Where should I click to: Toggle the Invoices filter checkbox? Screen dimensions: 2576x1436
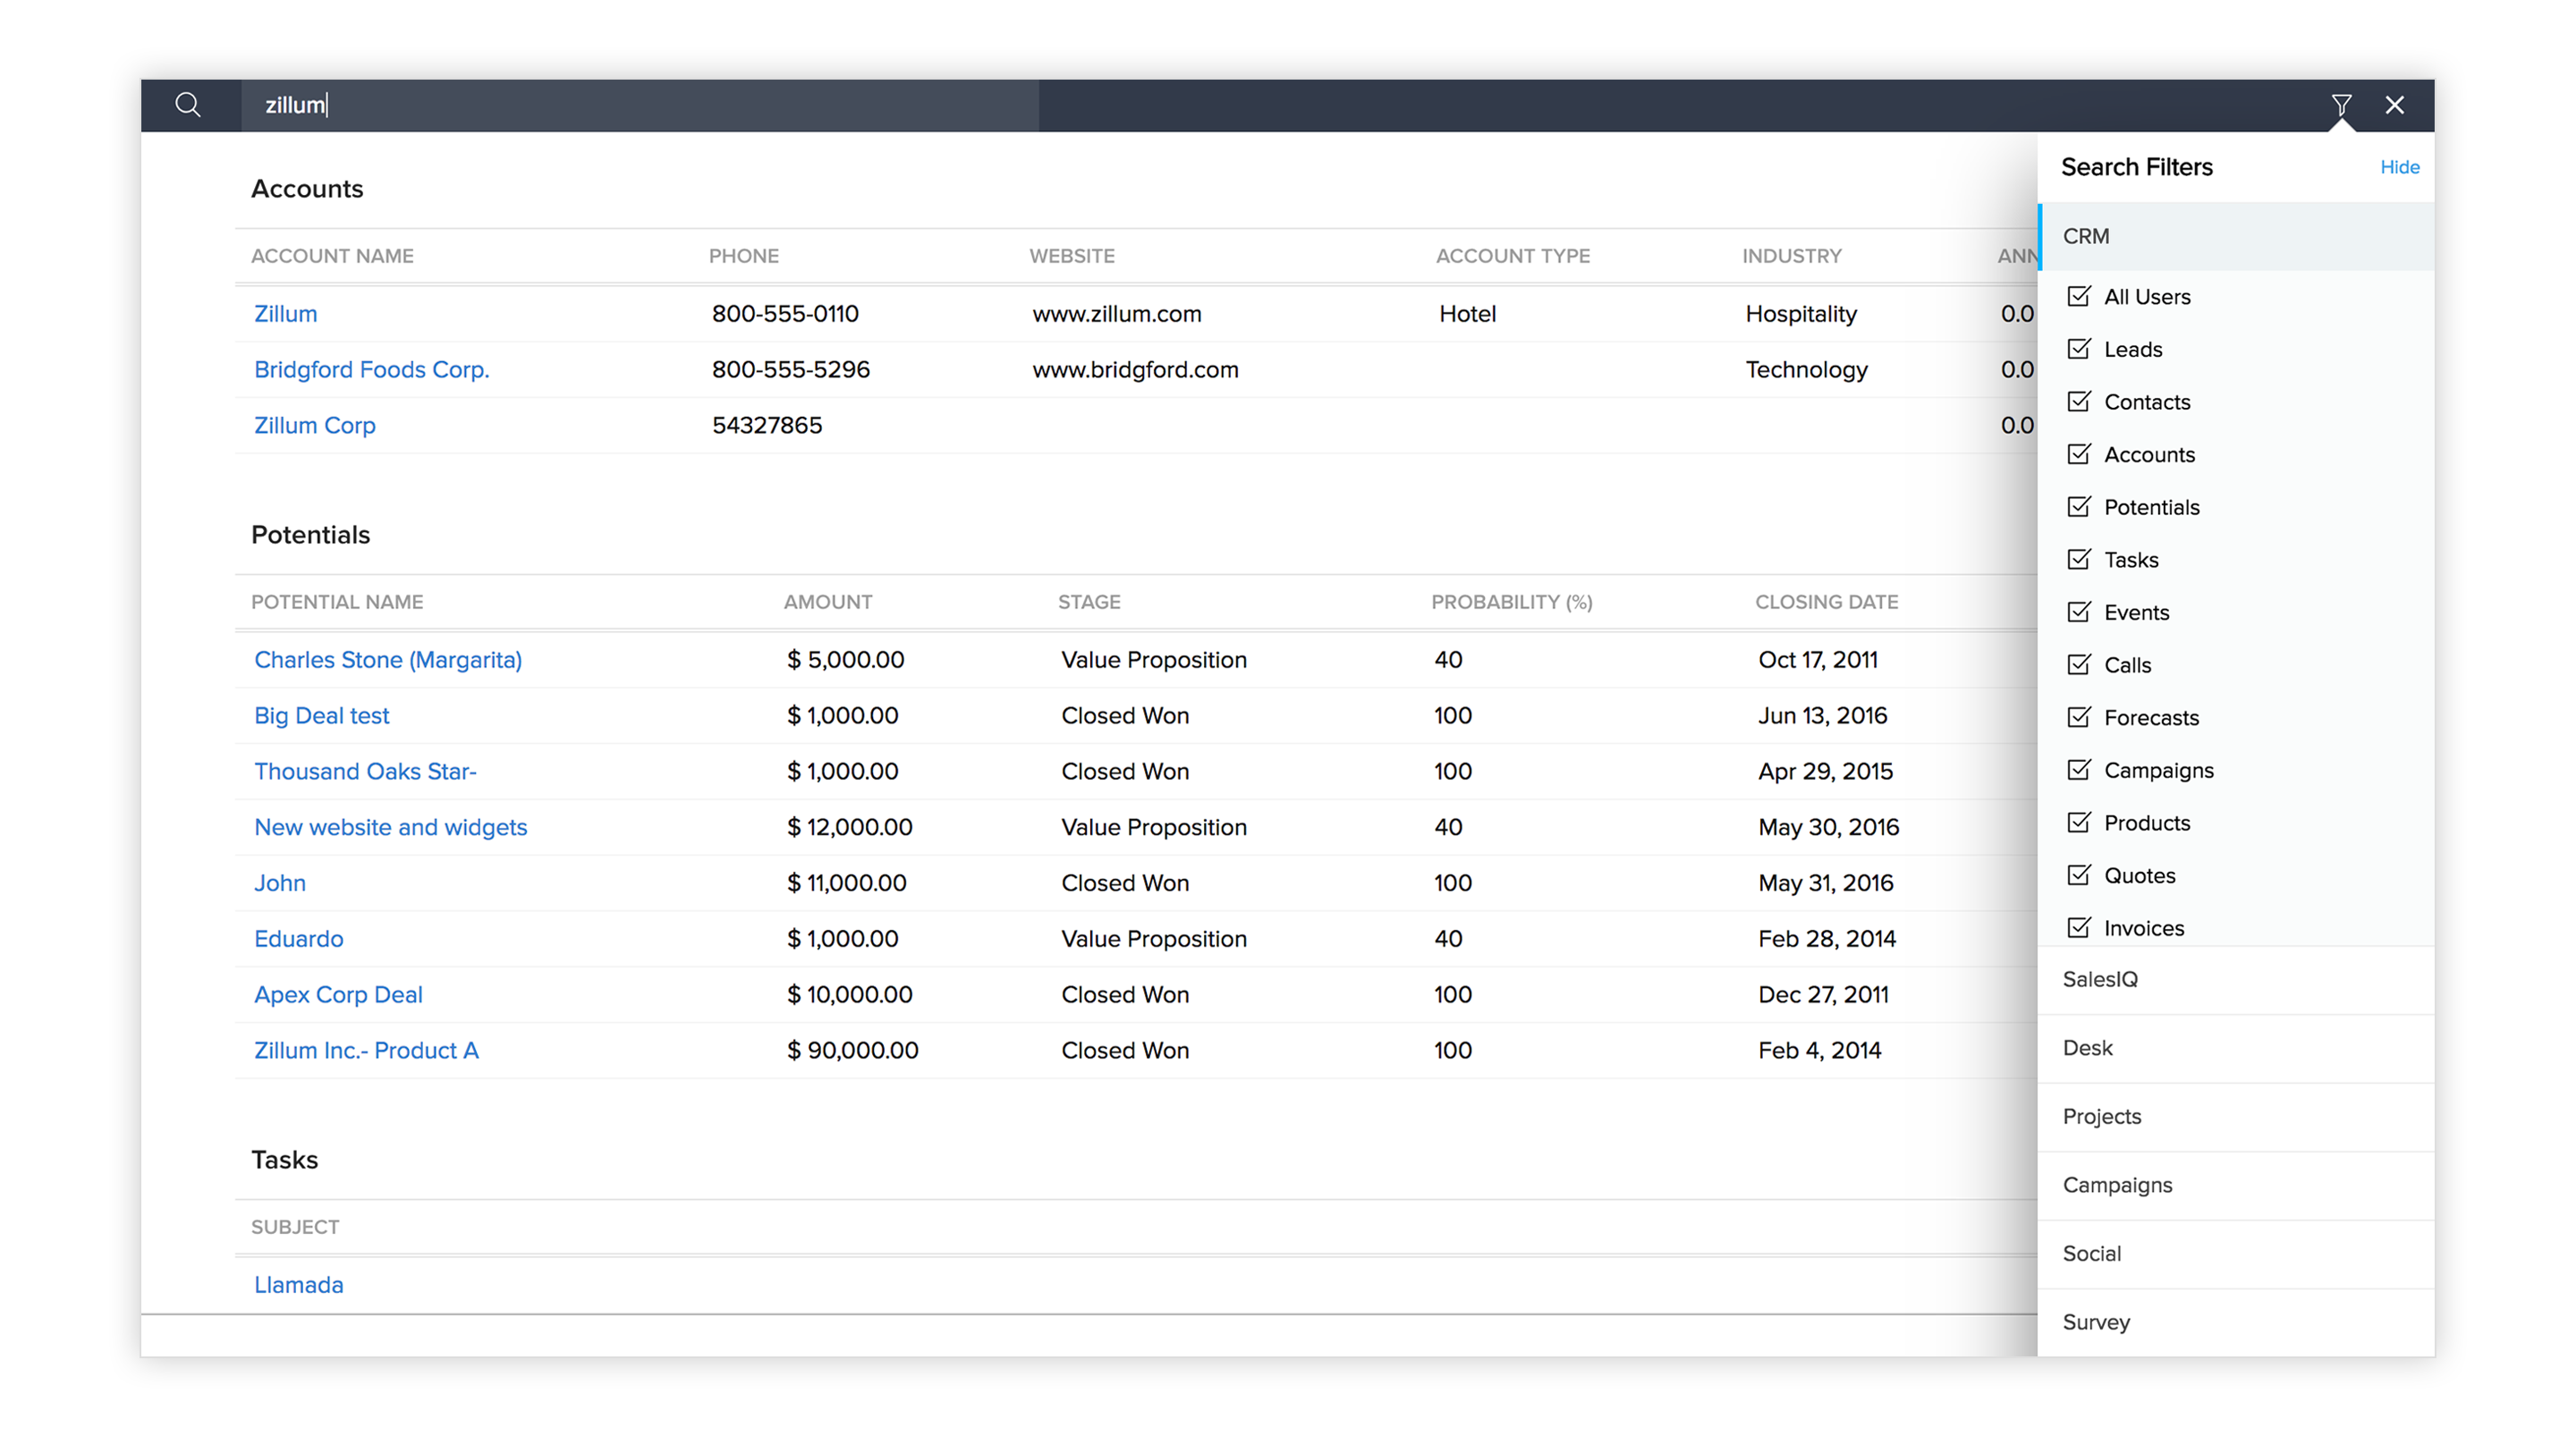click(2078, 927)
